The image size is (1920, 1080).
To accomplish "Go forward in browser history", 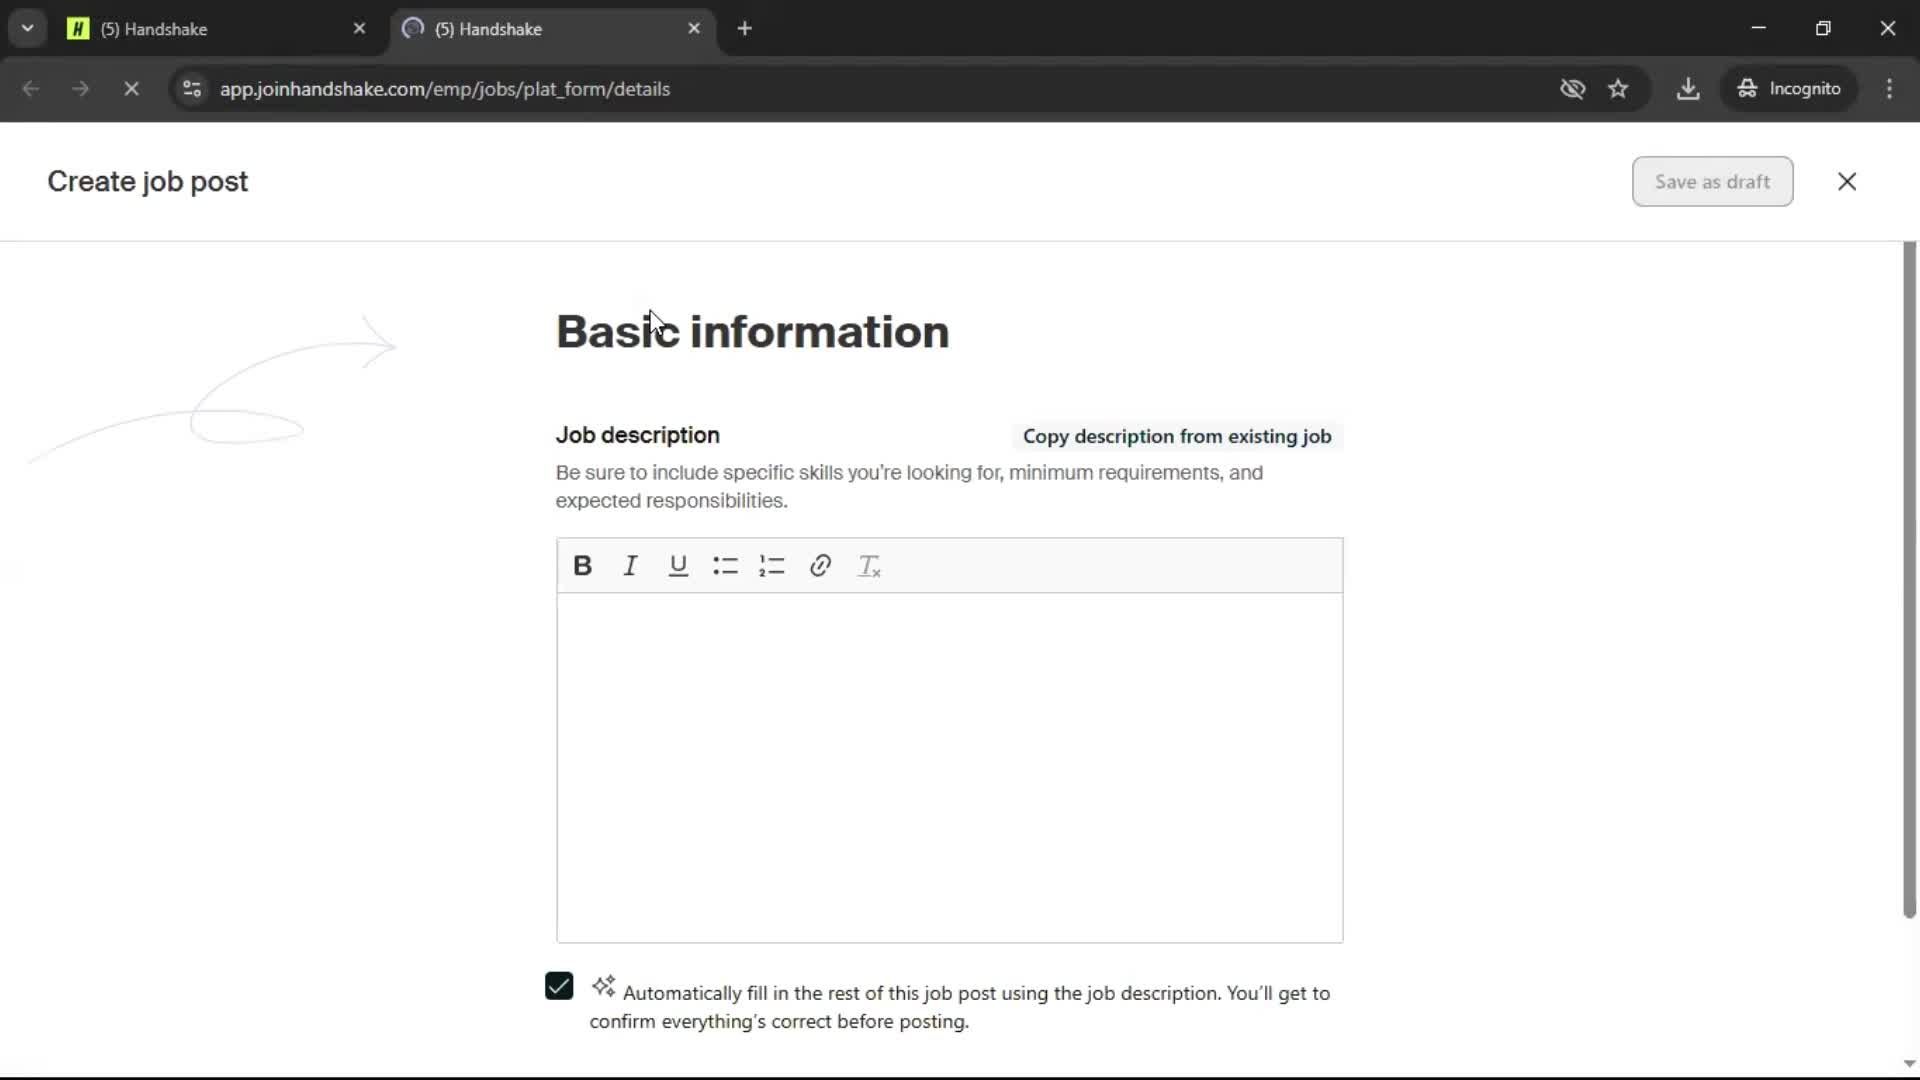I will coord(81,89).
